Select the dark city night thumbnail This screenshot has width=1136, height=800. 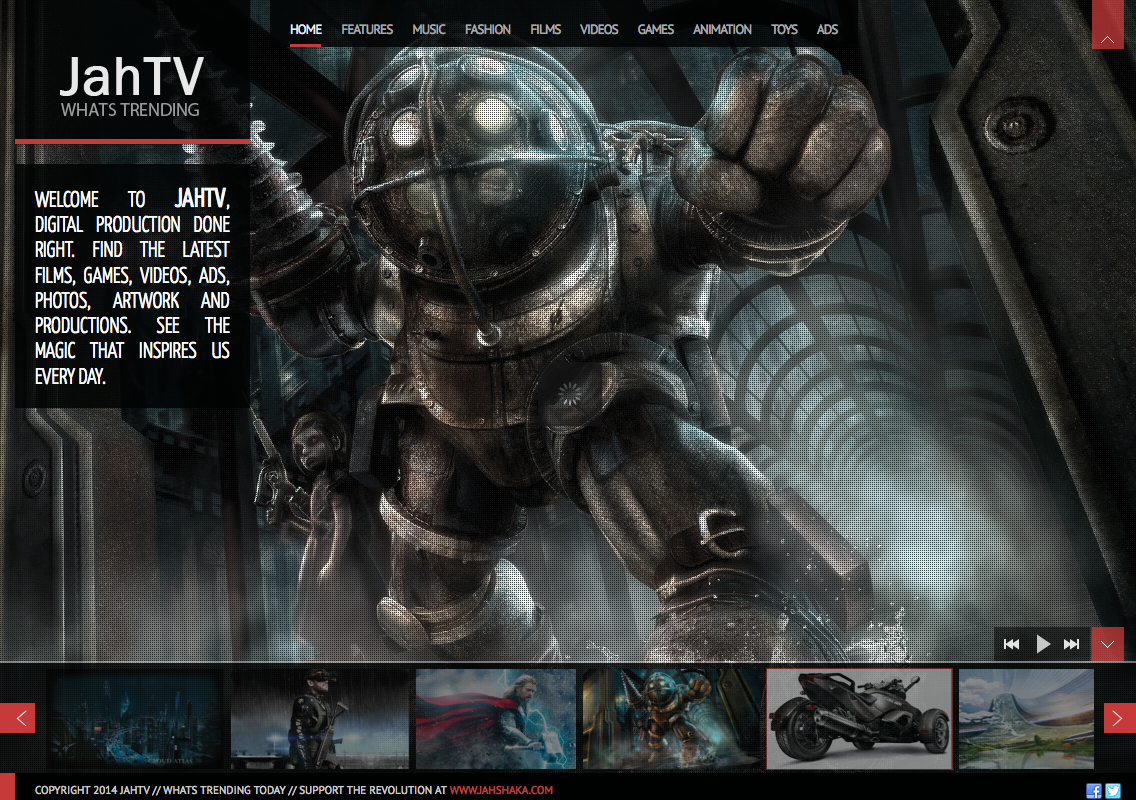[x=135, y=719]
